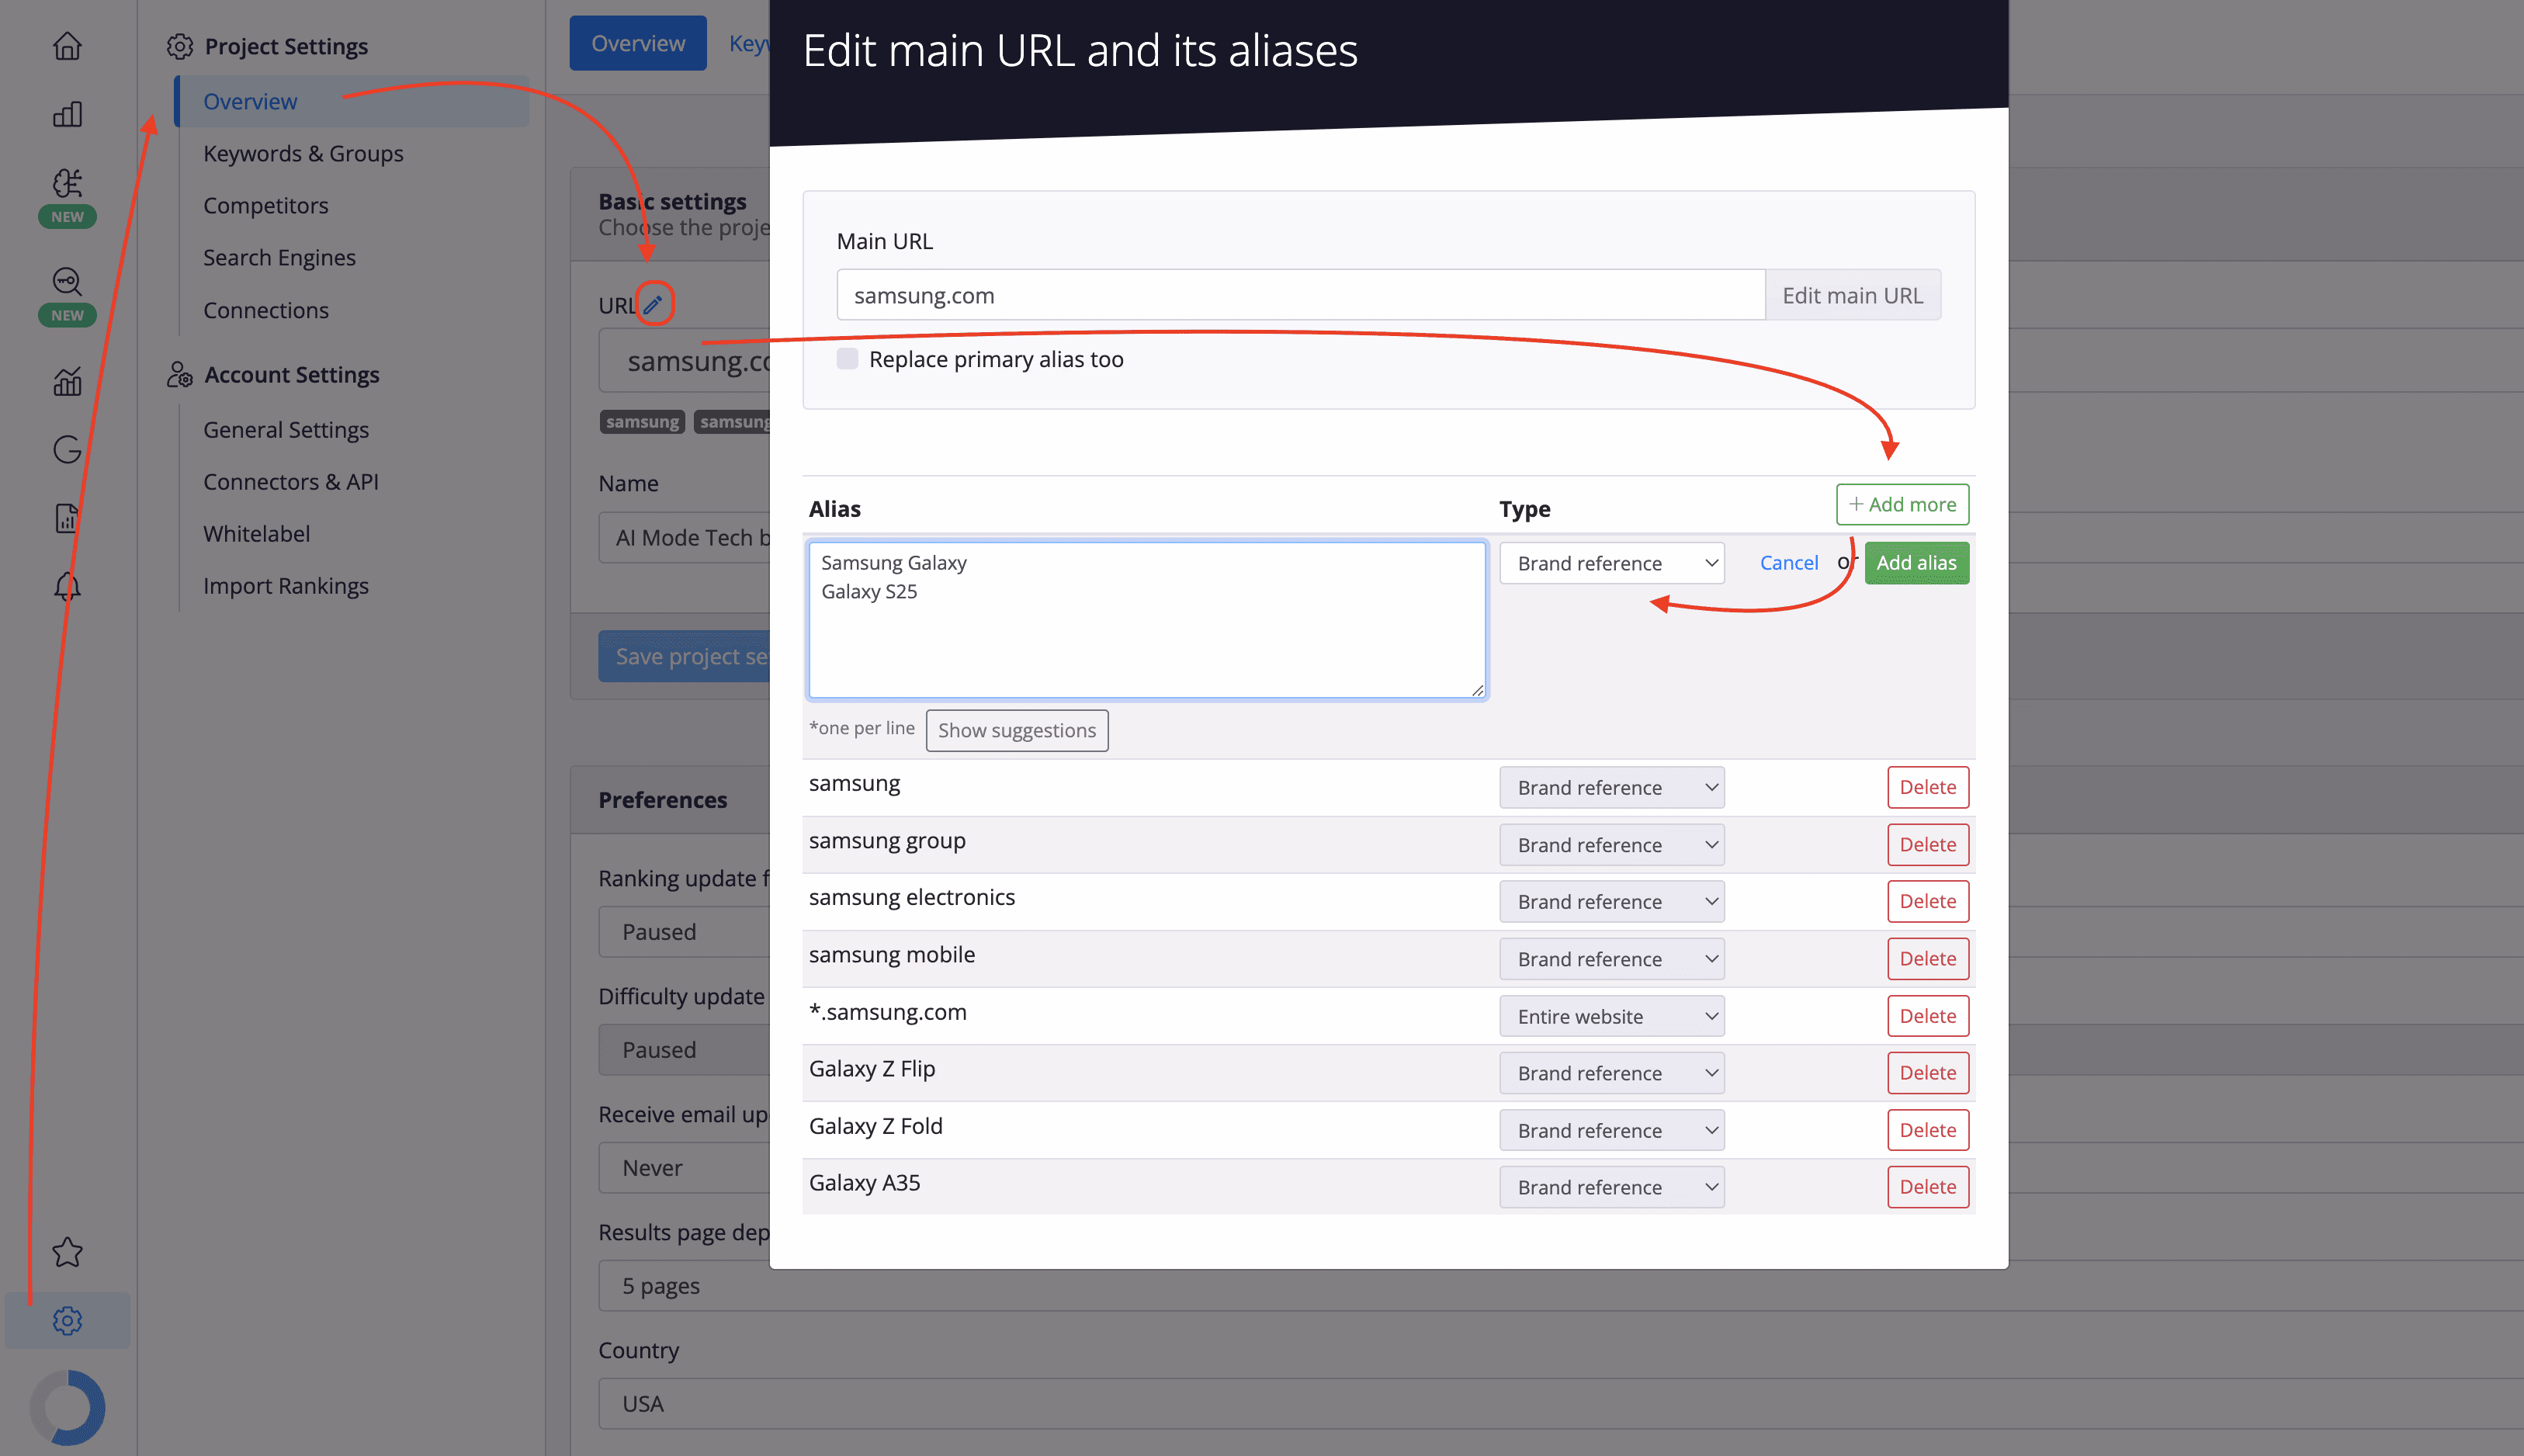Screen dimensions: 2524x1456
Task: Click the Save project settings button
Action: click(685, 656)
